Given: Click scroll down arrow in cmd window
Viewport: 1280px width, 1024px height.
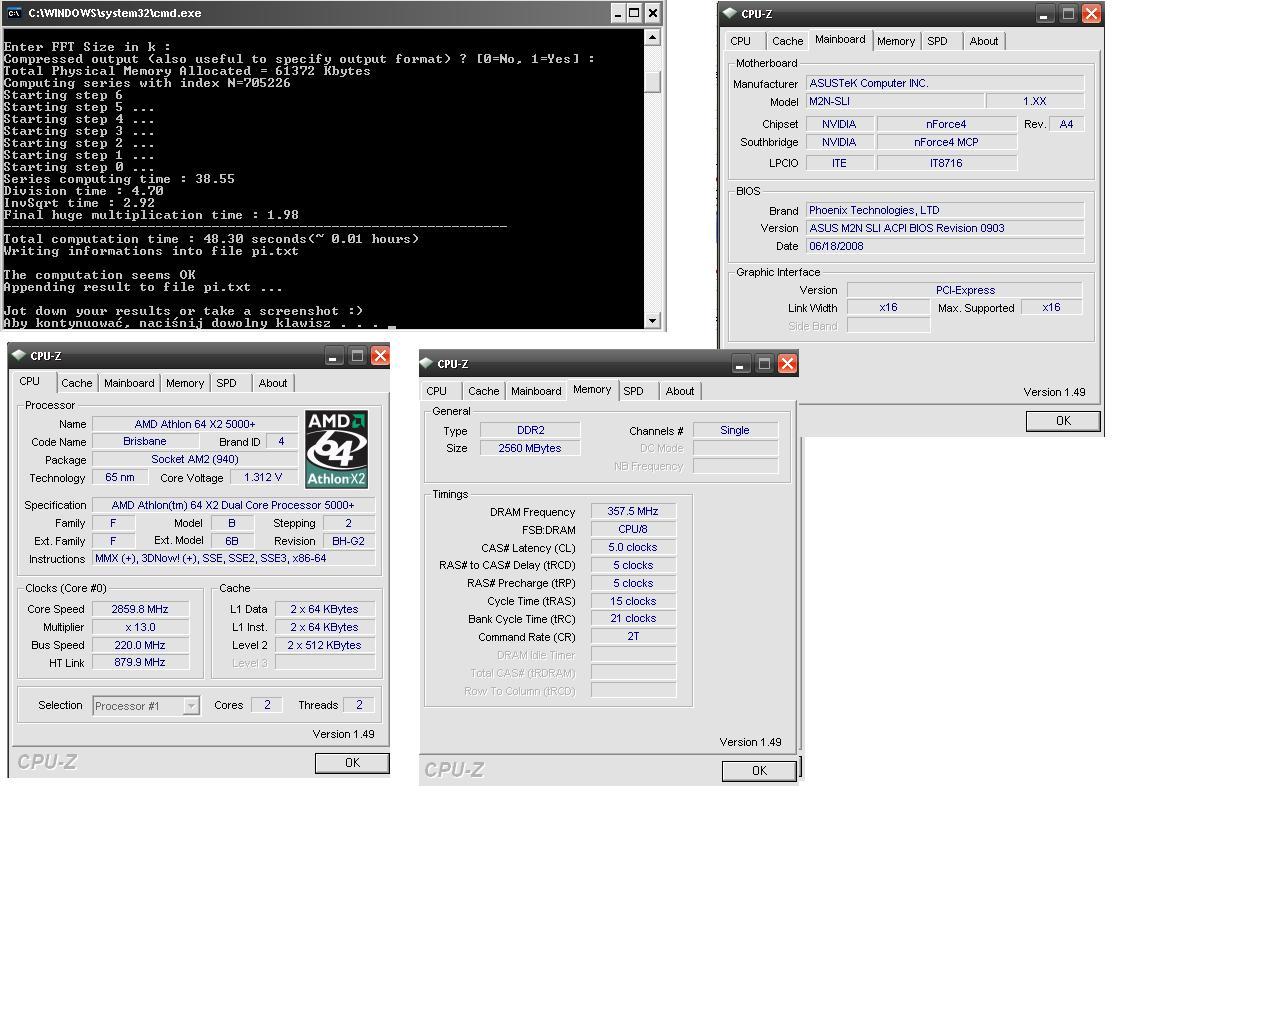Looking at the screenshot, I should [x=653, y=320].
